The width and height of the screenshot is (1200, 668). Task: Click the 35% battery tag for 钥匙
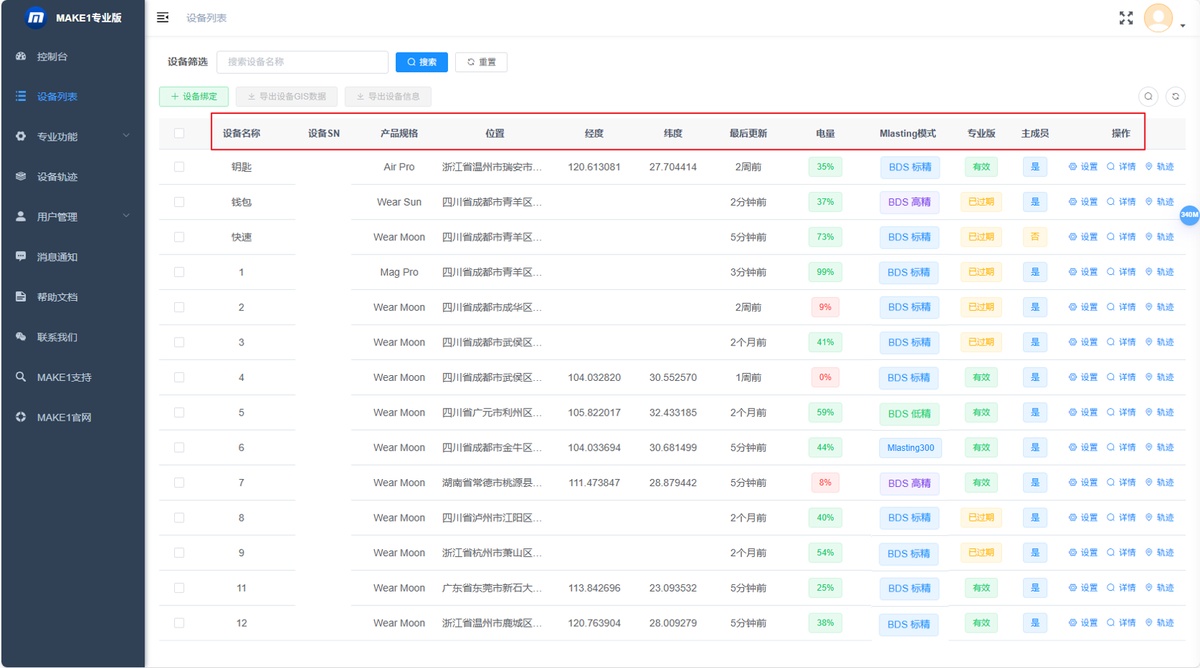point(825,167)
